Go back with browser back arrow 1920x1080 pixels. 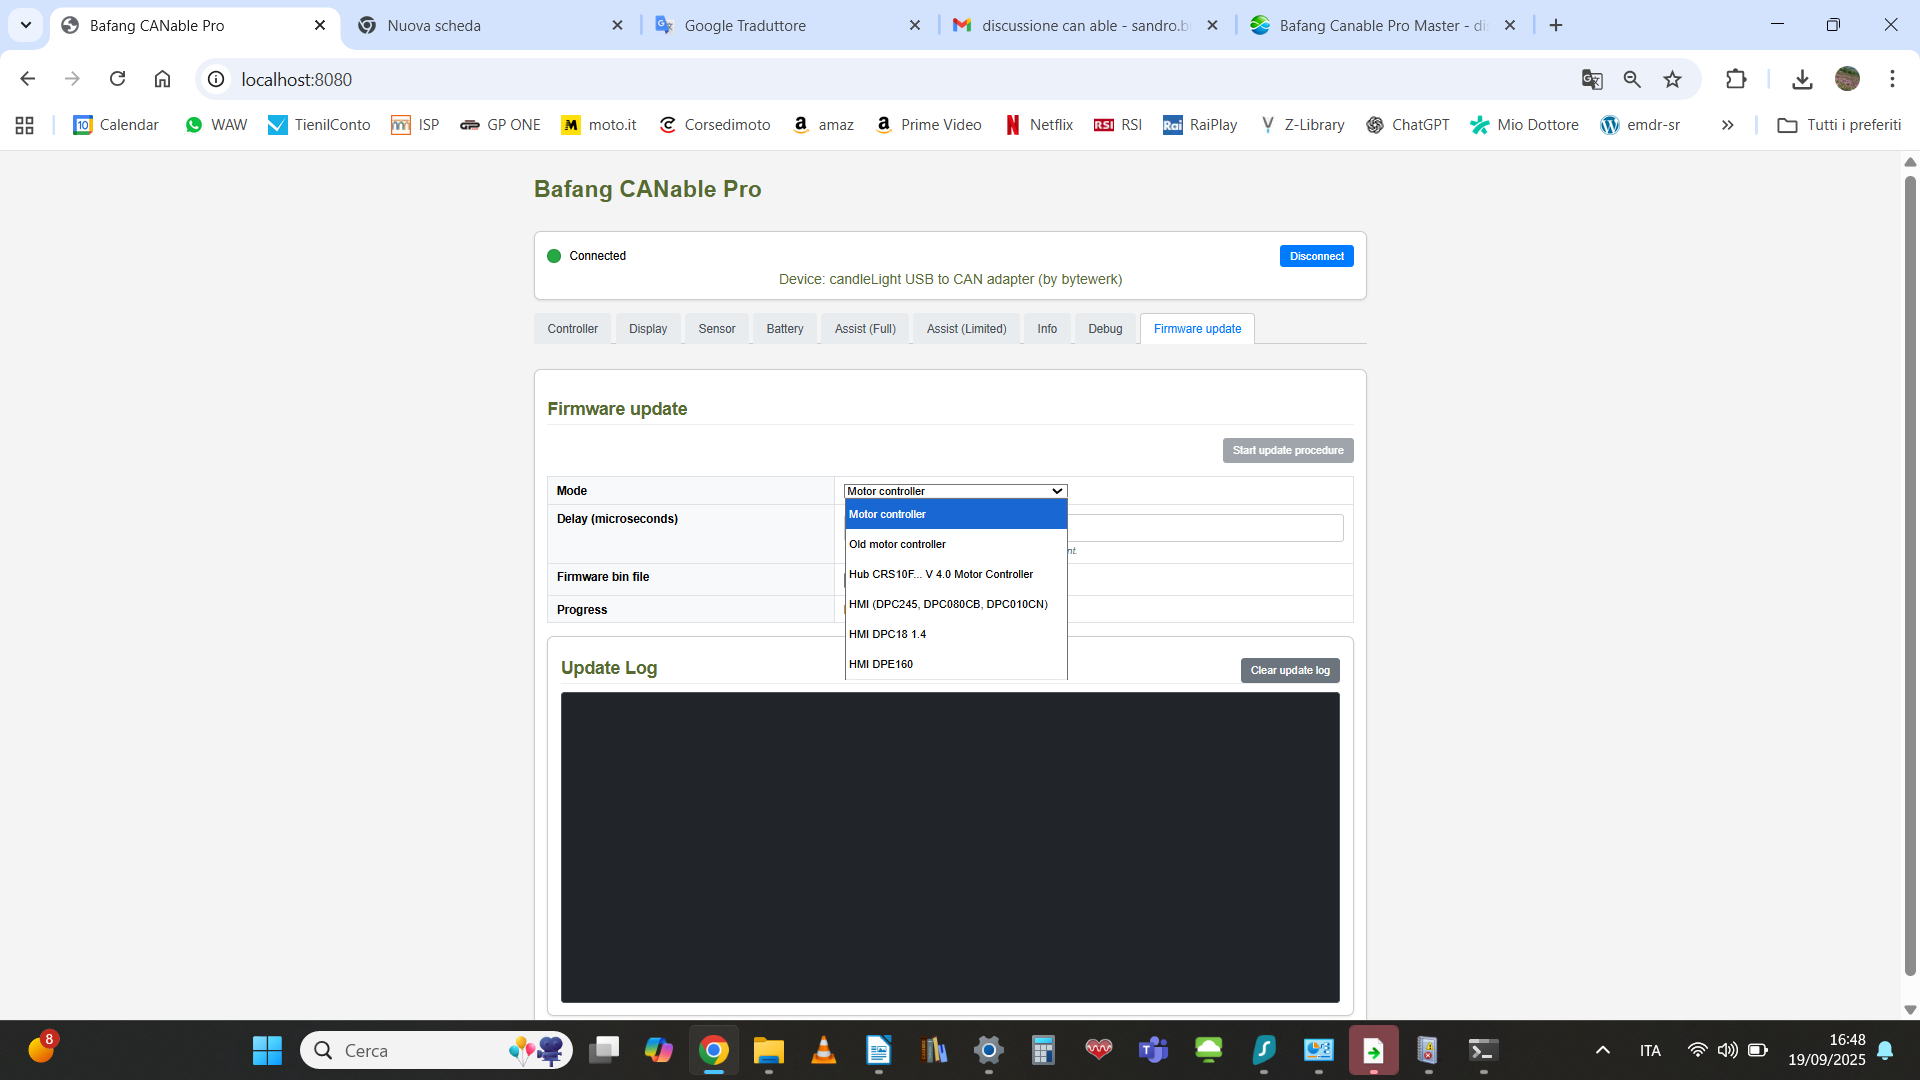click(x=28, y=79)
